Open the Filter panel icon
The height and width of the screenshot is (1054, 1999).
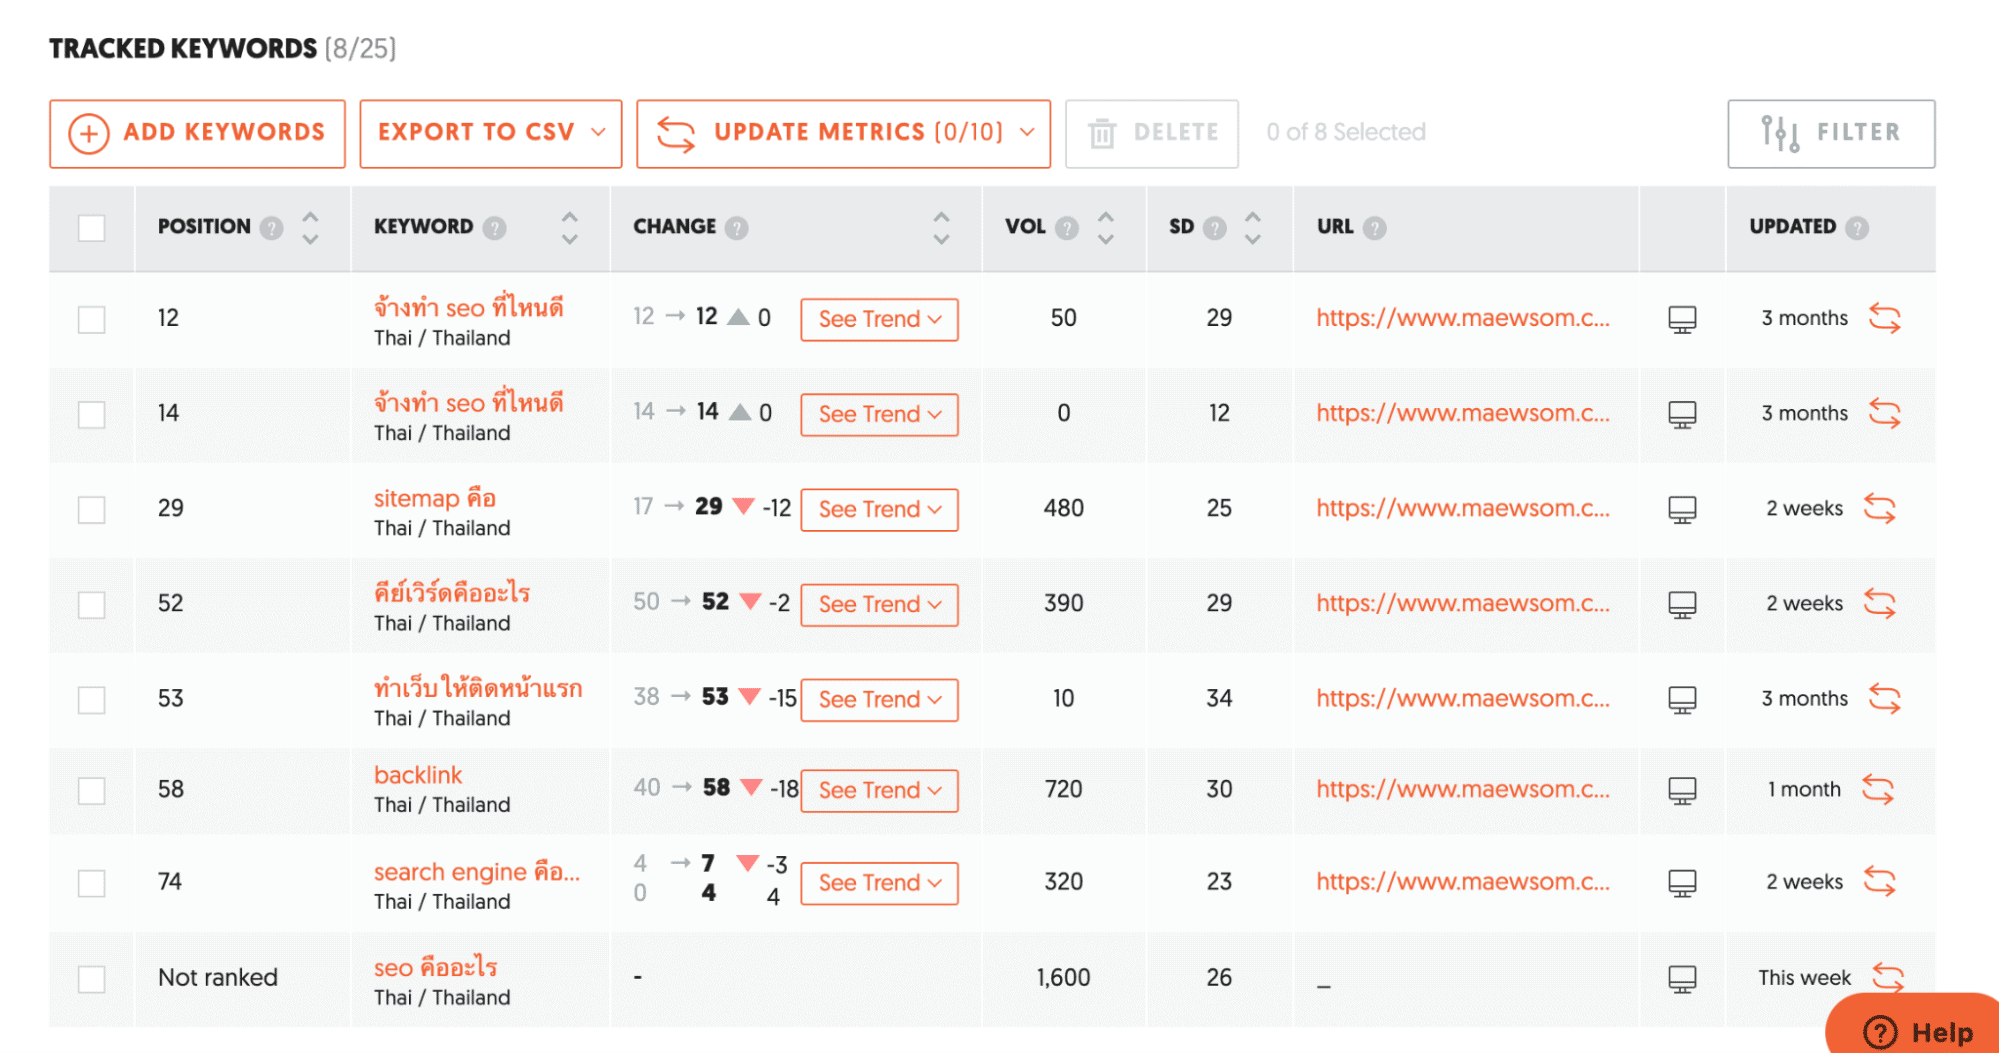(x=1781, y=132)
